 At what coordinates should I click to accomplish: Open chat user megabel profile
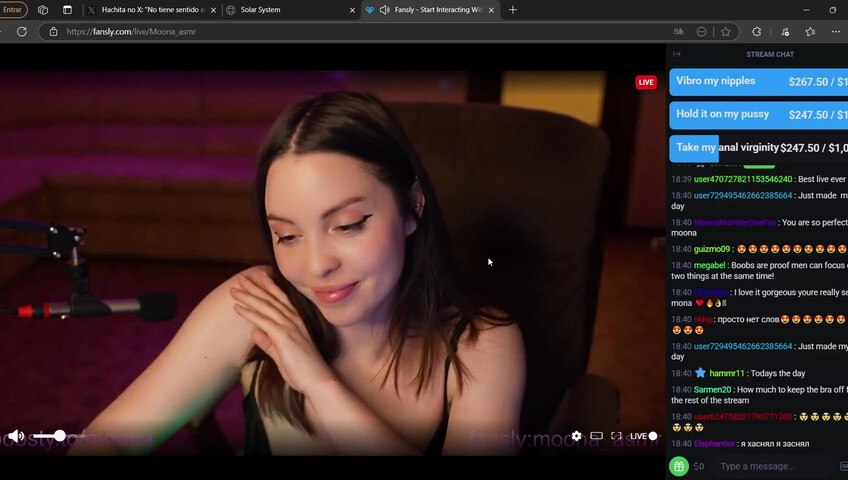click(x=710, y=265)
